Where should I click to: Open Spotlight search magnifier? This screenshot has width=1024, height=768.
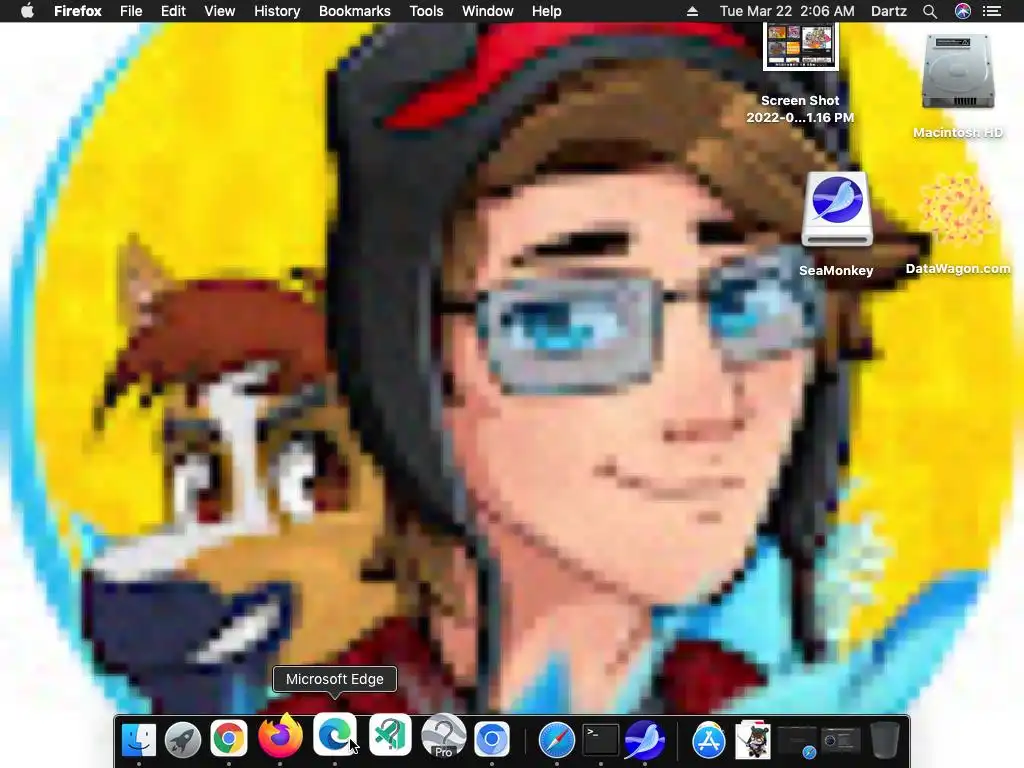tap(930, 11)
